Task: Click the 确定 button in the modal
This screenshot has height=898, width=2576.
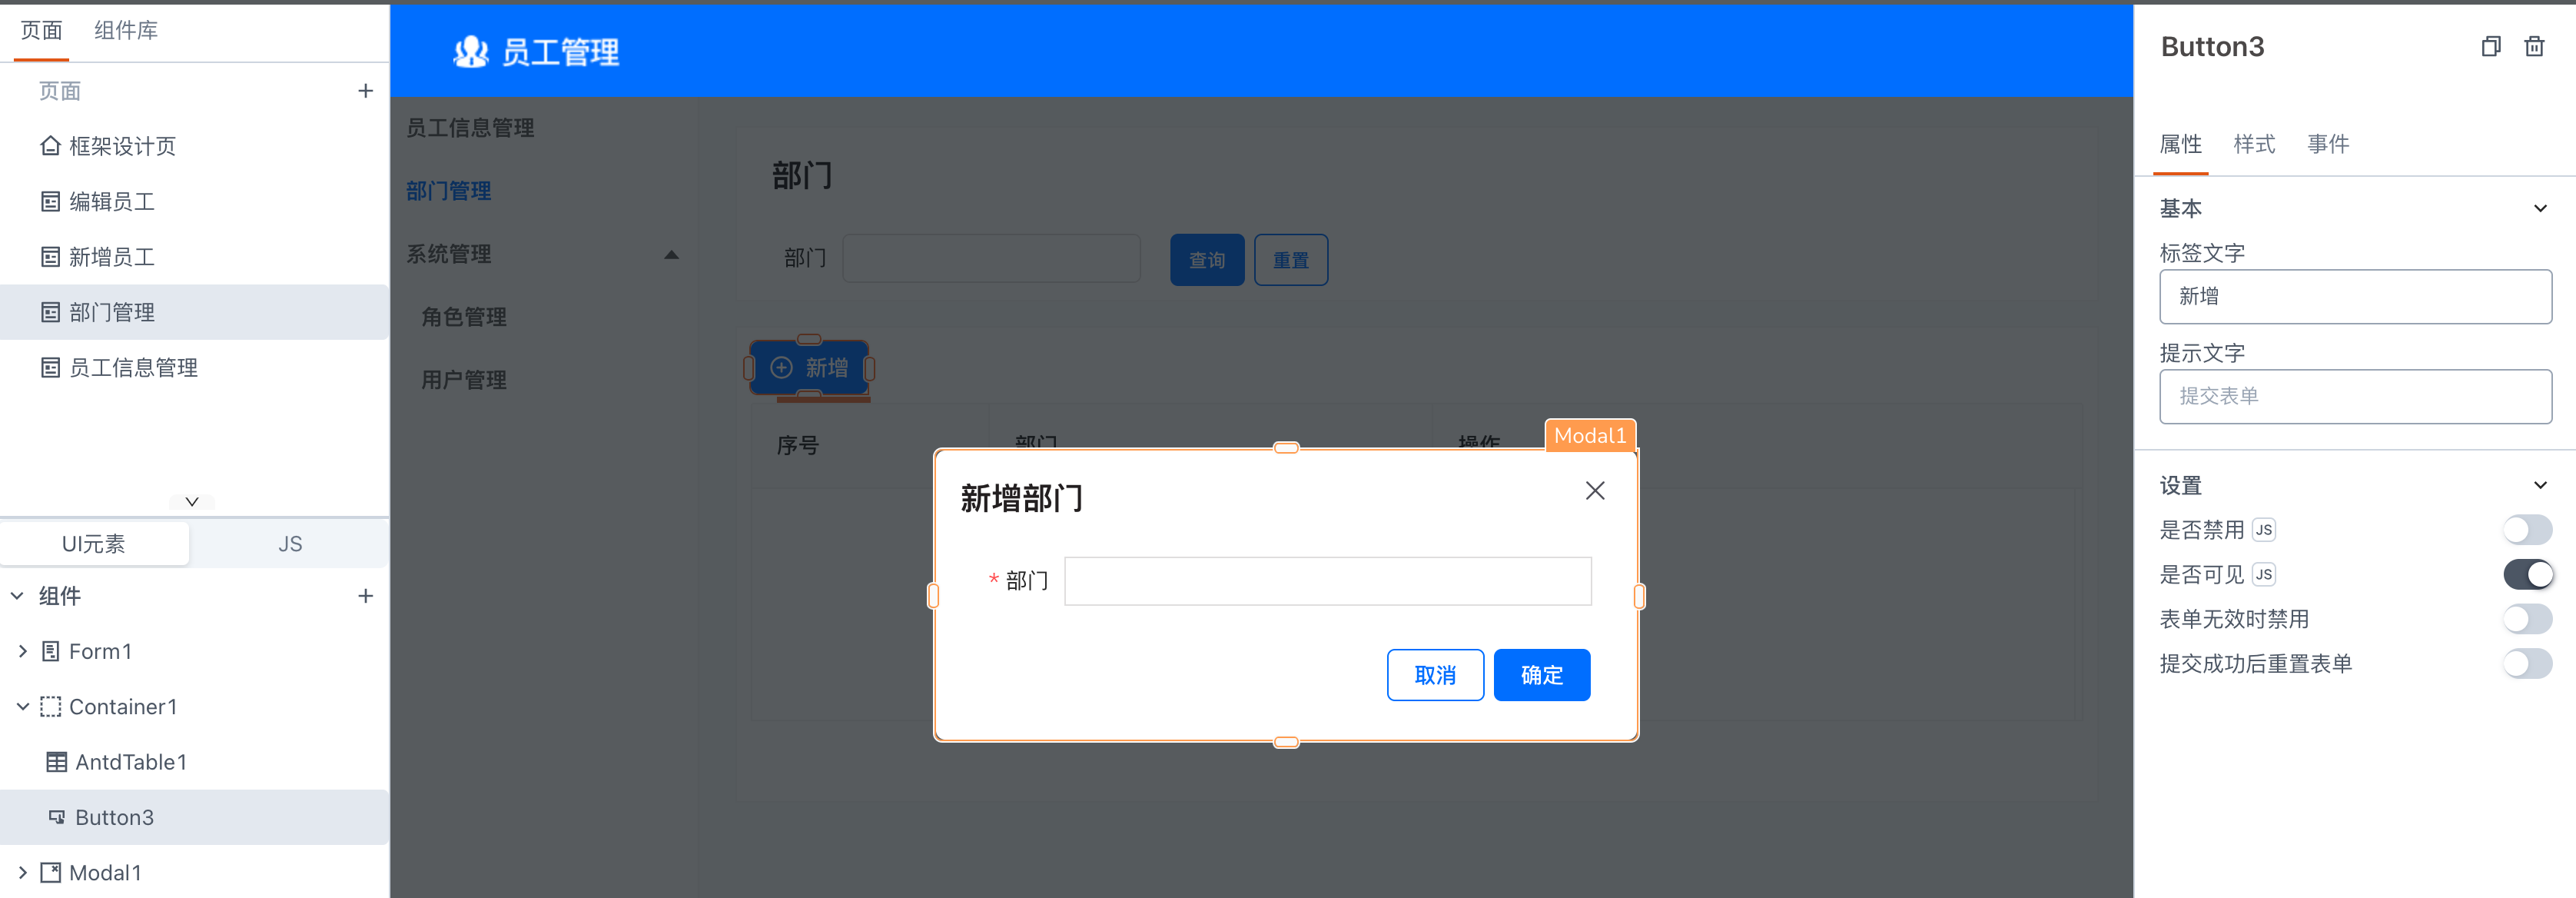Action: click(x=1541, y=676)
